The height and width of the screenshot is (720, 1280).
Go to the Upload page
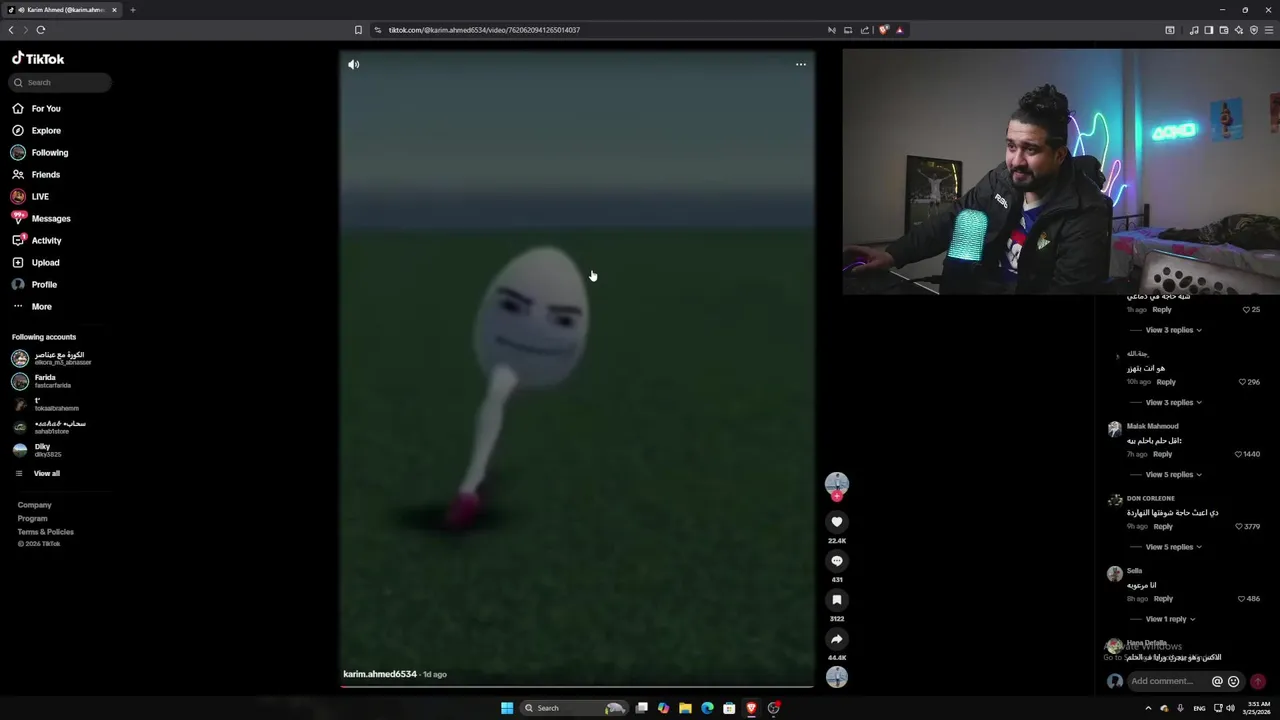[x=36, y=263]
